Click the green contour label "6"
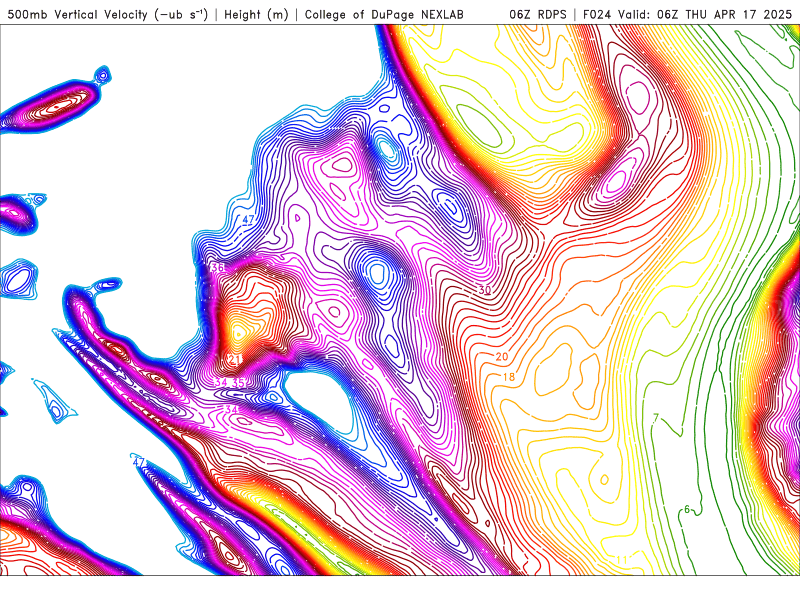 click(x=687, y=509)
